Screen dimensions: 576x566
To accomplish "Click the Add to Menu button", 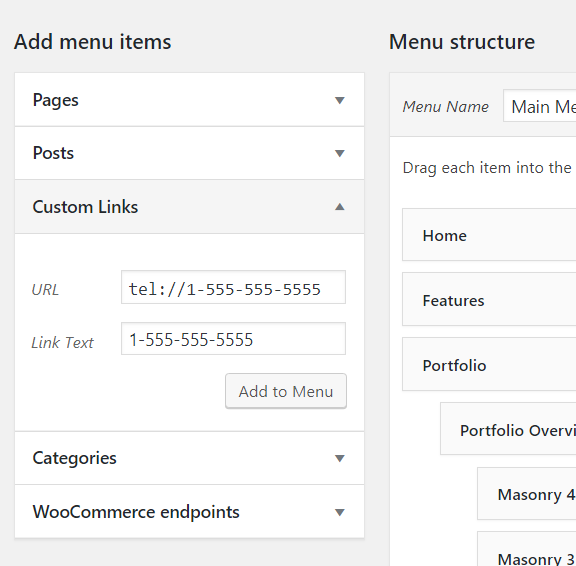I will pos(286,391).
